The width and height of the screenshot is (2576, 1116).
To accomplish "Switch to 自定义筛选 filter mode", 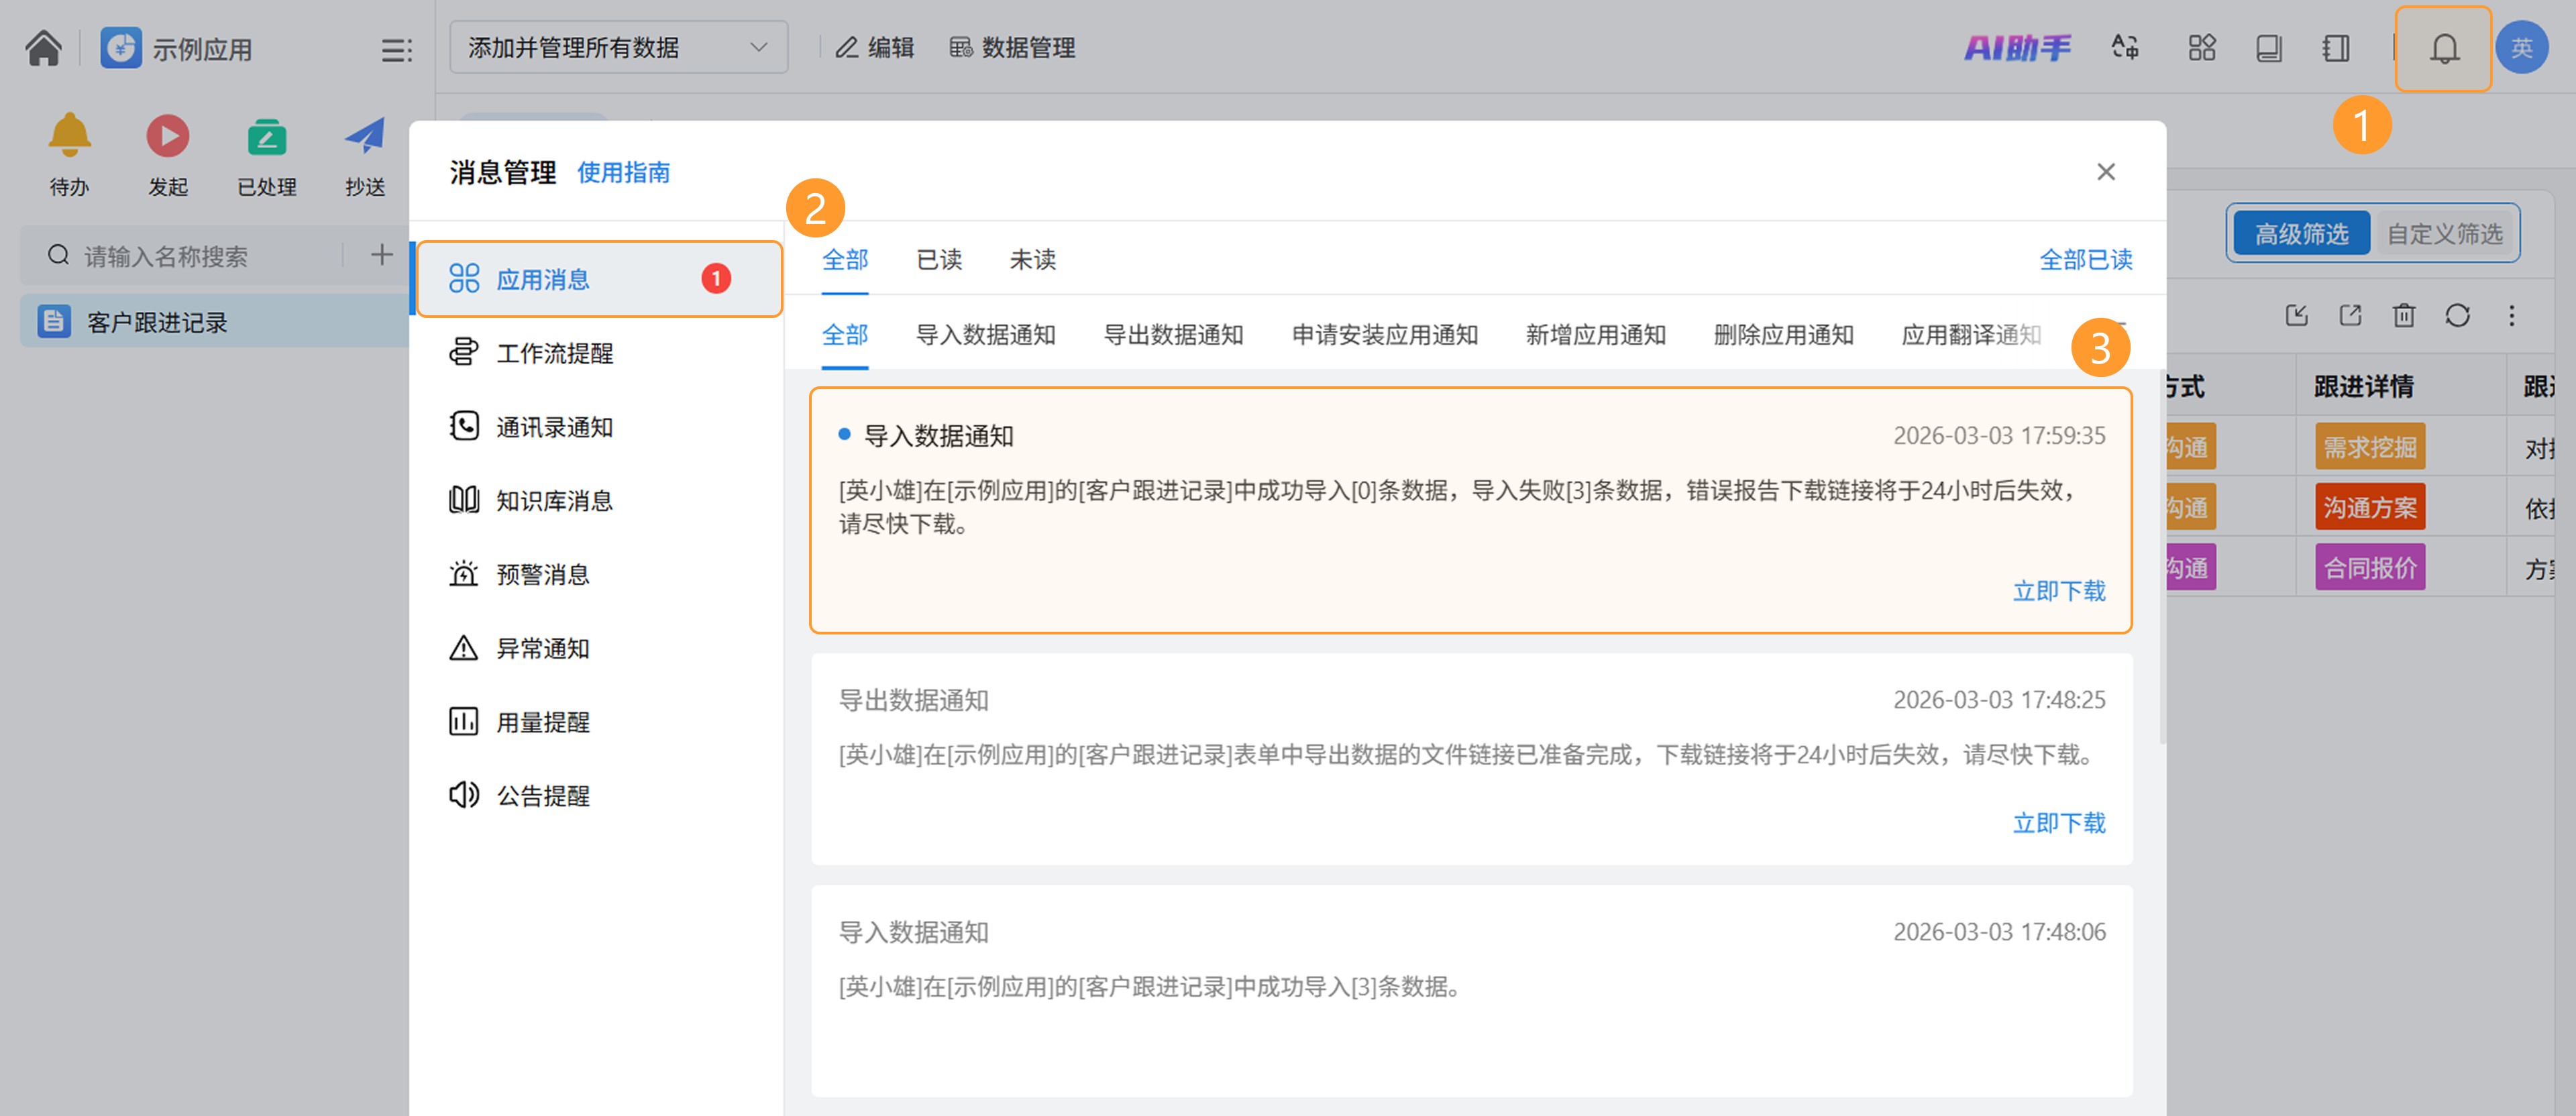I will (2444, 234).
